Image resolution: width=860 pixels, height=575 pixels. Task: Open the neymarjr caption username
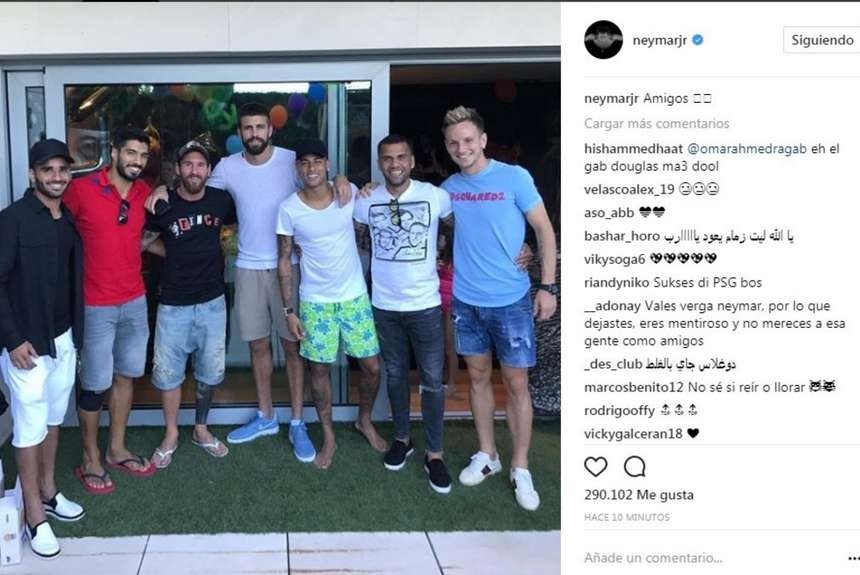point(611,99)
